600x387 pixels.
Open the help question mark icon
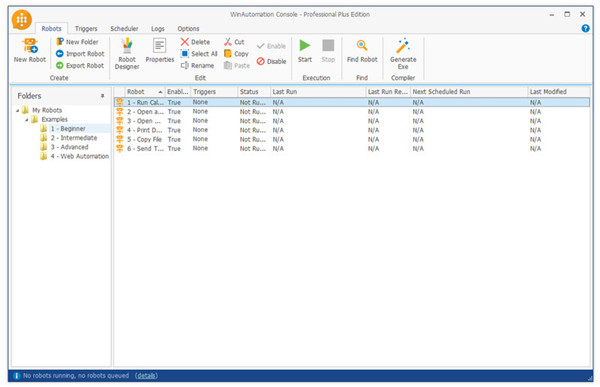point(585,28)
